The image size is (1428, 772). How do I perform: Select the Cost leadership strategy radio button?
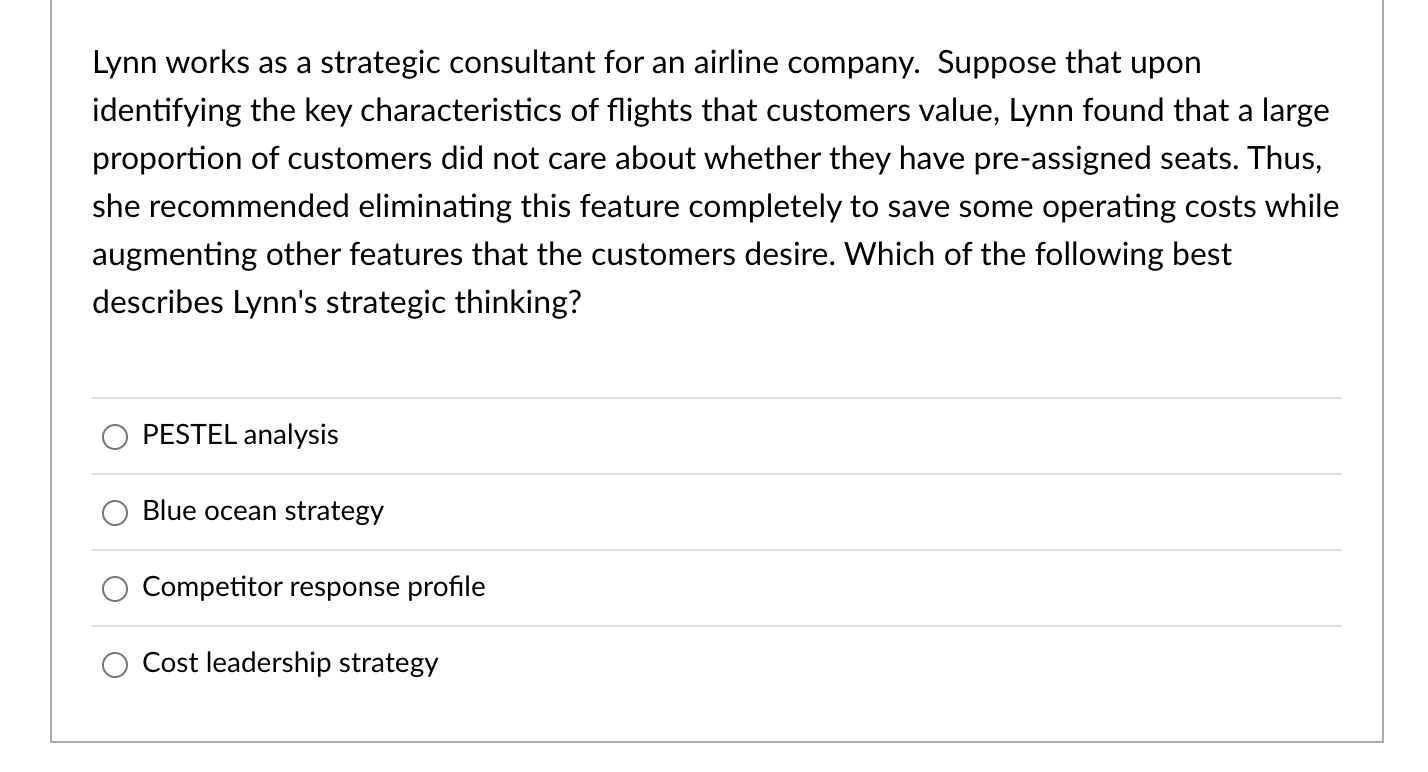point(115,663)
